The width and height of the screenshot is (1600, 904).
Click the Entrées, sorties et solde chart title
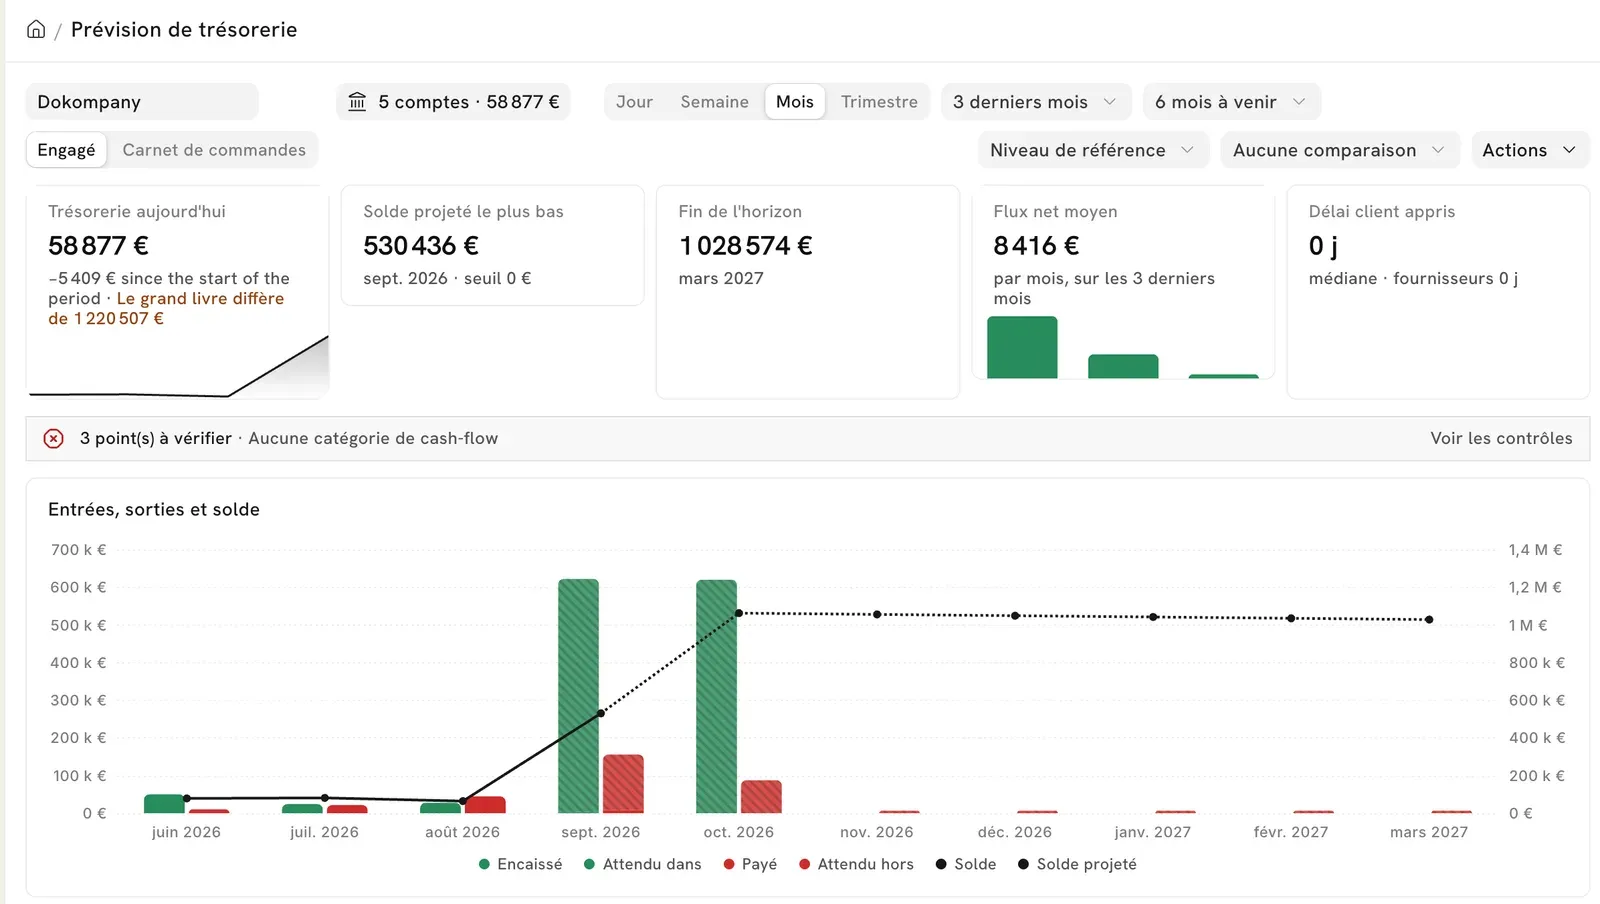(x=154, y=509)
